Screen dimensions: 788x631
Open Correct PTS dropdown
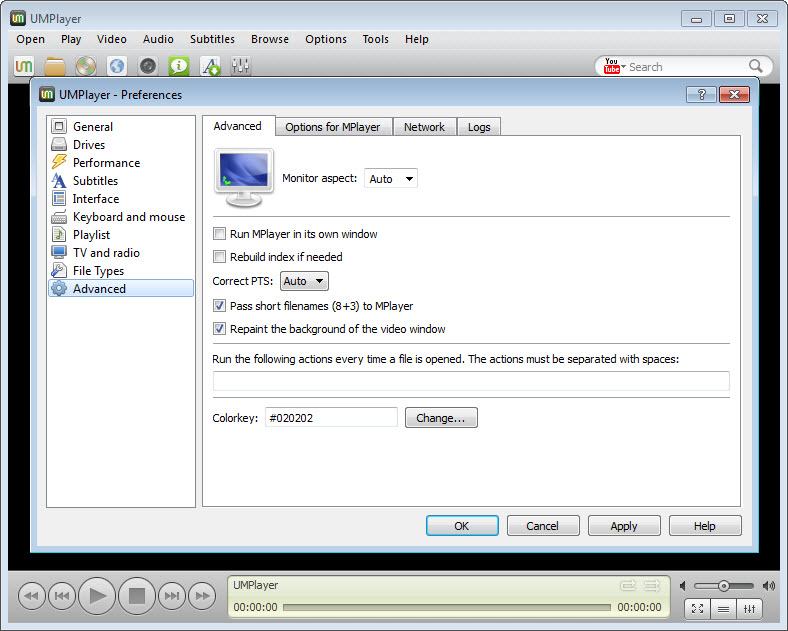(305, 281)
